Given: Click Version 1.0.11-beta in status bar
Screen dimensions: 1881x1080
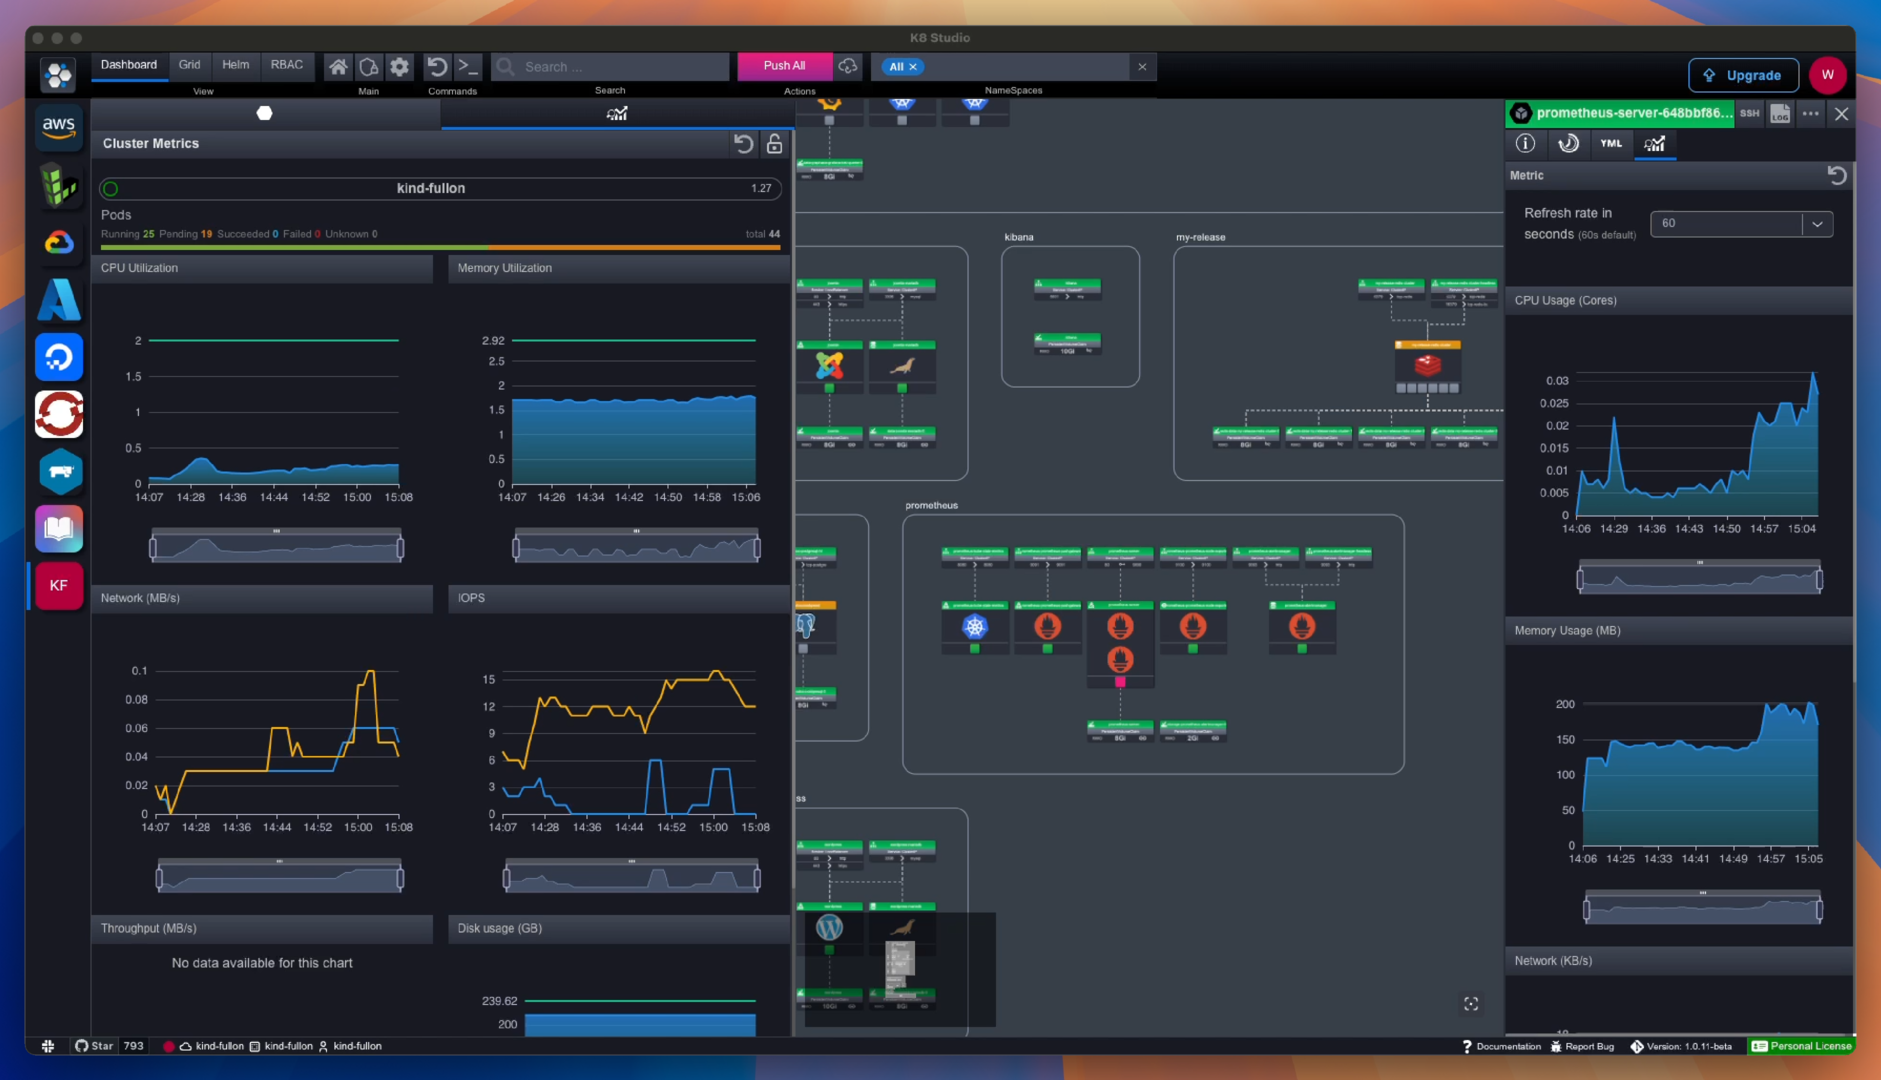Looking at the screenshot, I should click(x=1681, y=1047).
